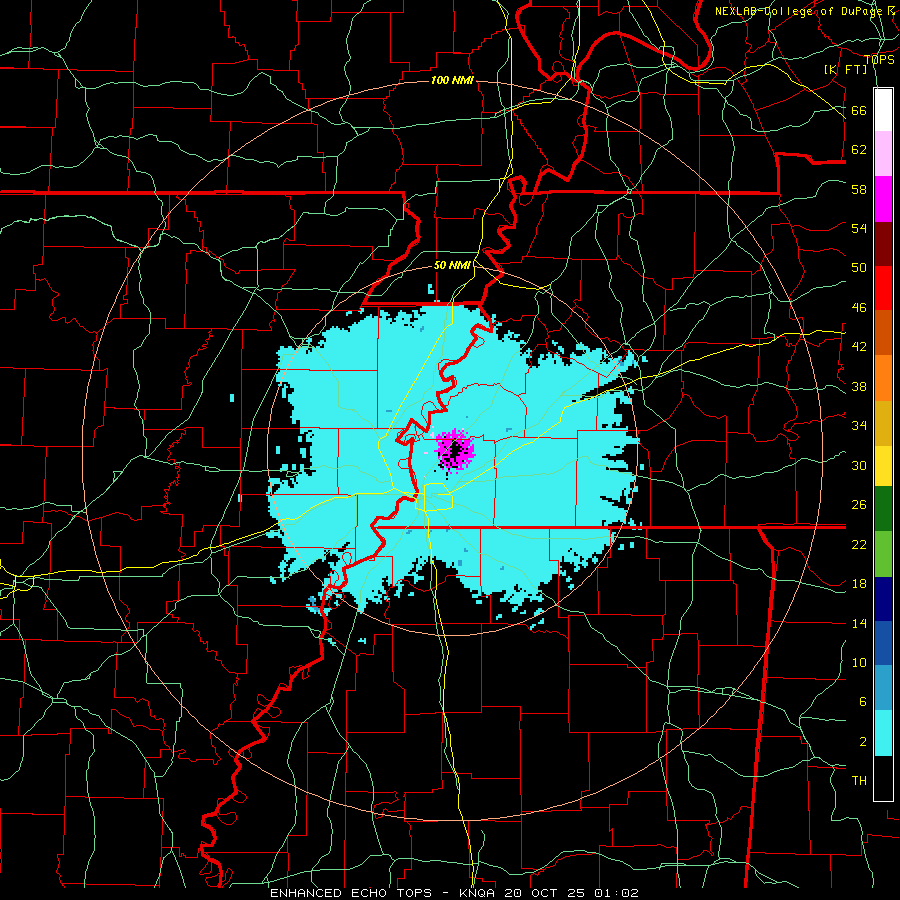Click the legend value 62
The width and height of the screenshot is (900, 900).
(859, 150)
